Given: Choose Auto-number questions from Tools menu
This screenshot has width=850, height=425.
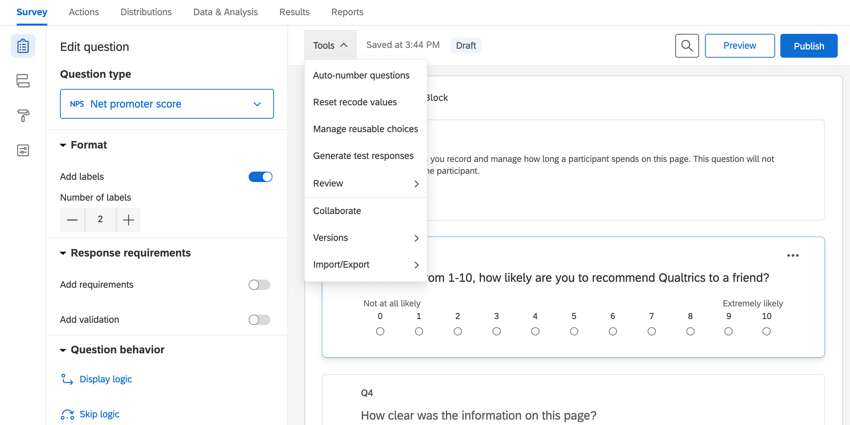Looking at the screenshot, I should point(366,75).
